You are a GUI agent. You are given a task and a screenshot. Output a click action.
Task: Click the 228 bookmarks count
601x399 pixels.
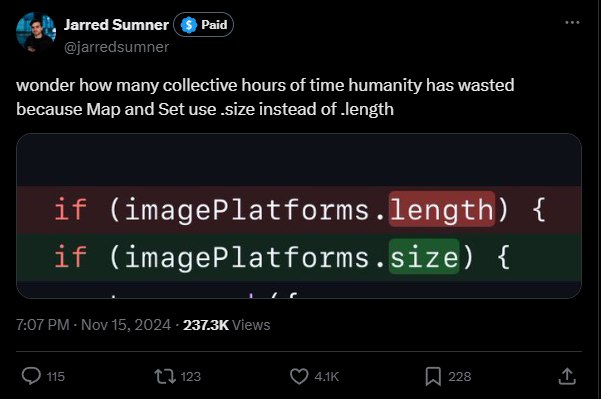click(x=460, y=377)
